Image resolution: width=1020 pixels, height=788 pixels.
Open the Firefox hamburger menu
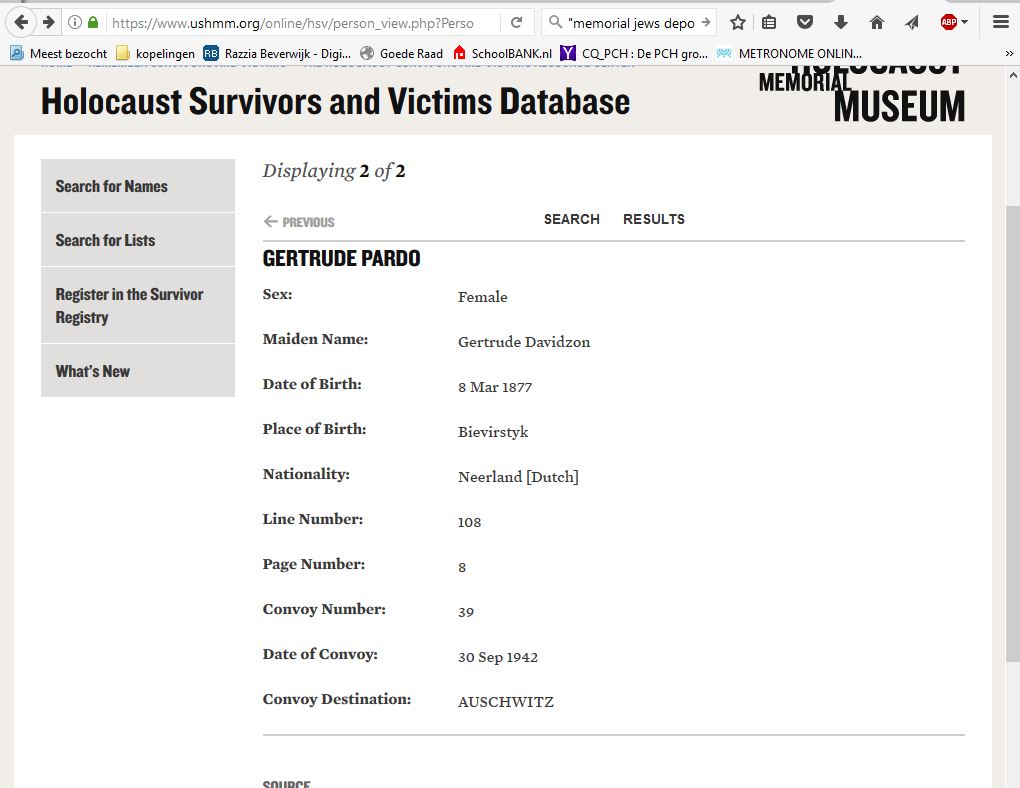click(x=1001, y=23)
